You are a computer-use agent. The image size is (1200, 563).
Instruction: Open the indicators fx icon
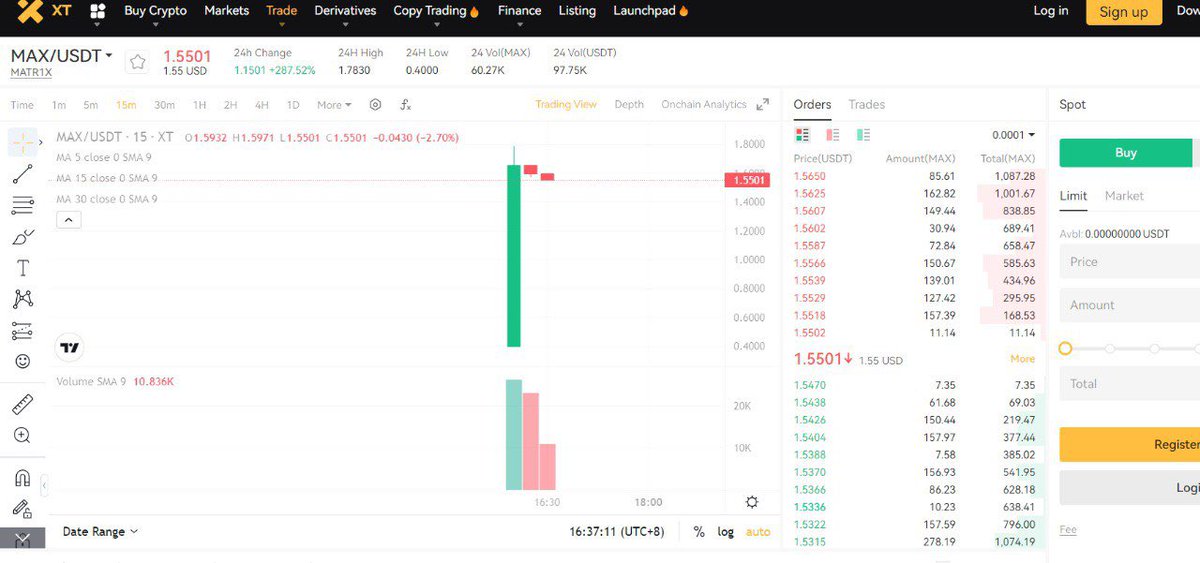(x=405, y=104)
